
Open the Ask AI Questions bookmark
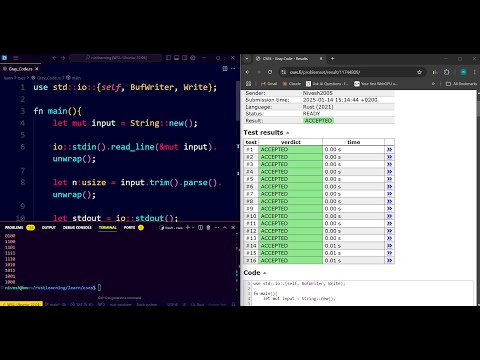pos(327,84)
